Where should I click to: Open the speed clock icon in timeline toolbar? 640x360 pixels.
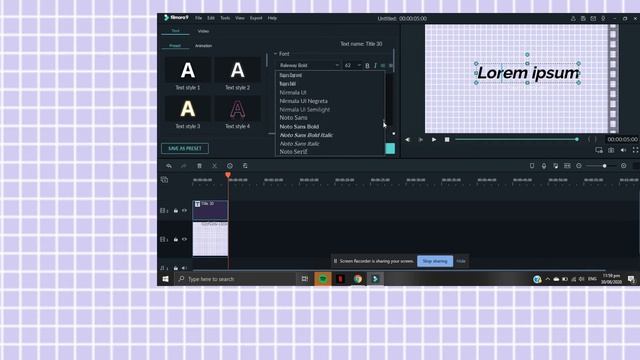[230, 166]
